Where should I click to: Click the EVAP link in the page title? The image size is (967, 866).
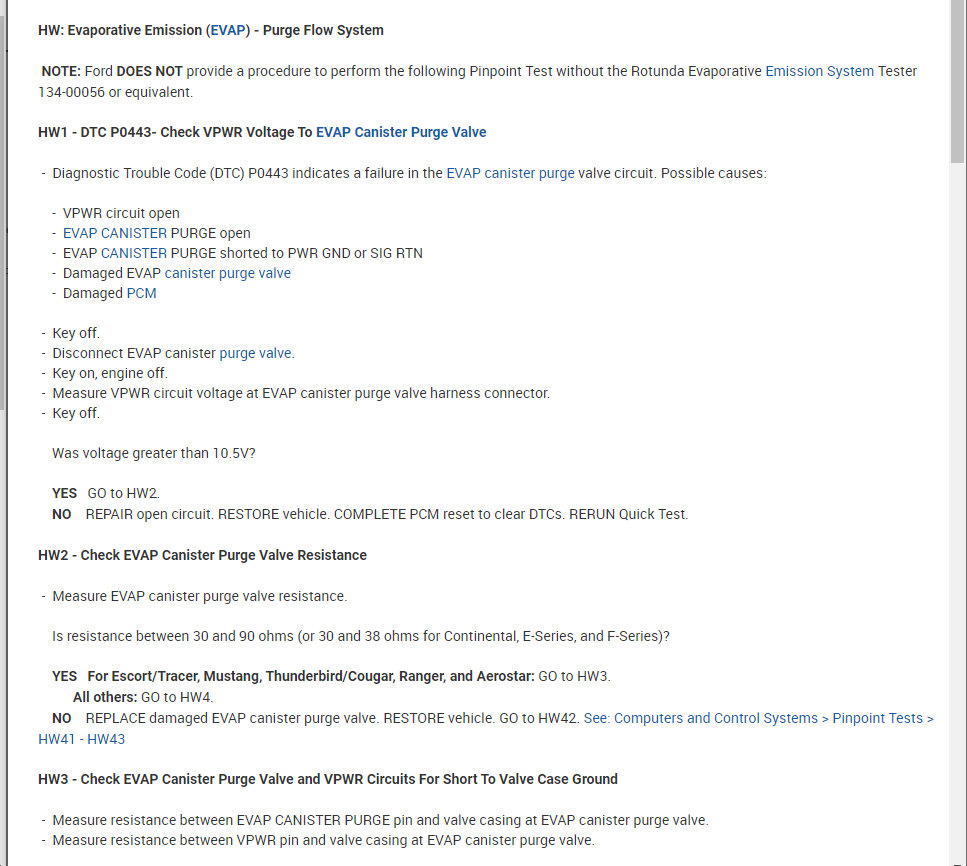click(x=228, y=30)
